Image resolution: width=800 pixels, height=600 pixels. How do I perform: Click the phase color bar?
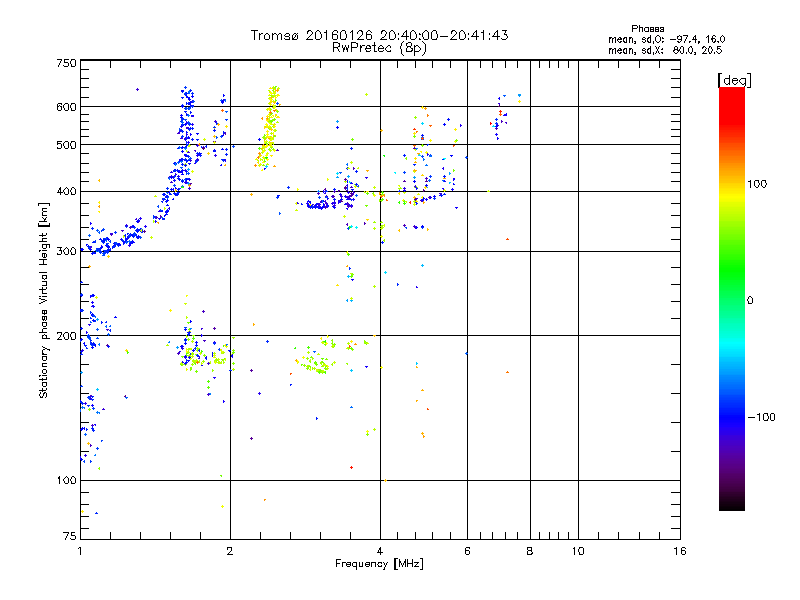click(732, 299)
